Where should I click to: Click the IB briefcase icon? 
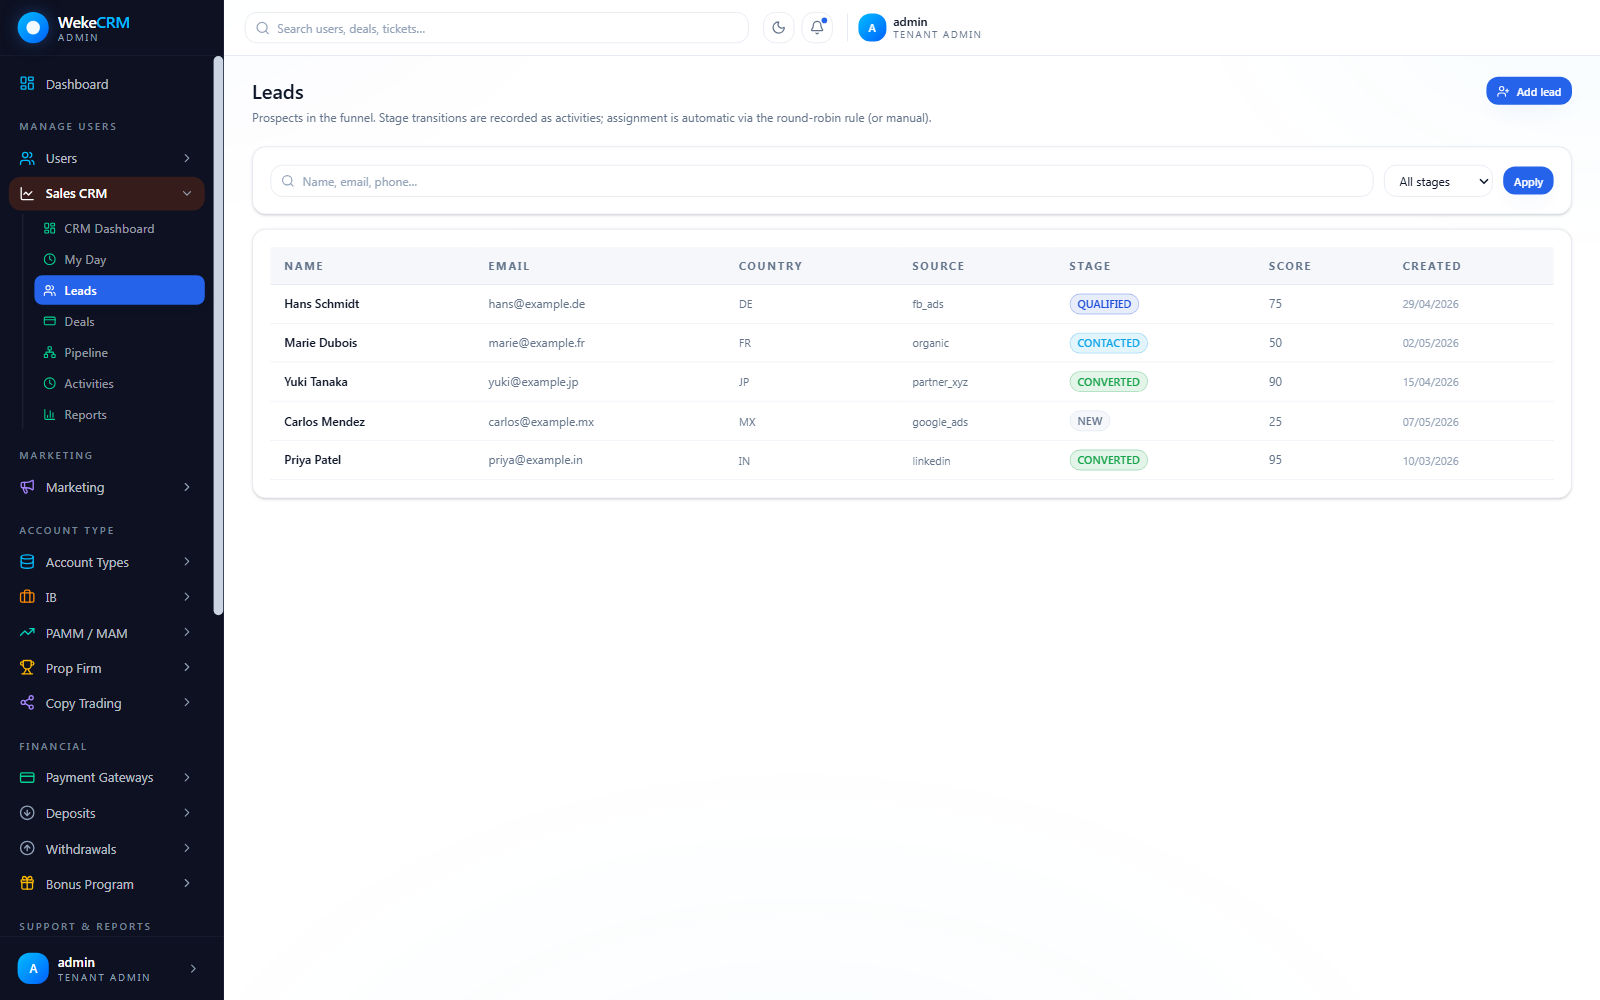click(x=27, y=597)
